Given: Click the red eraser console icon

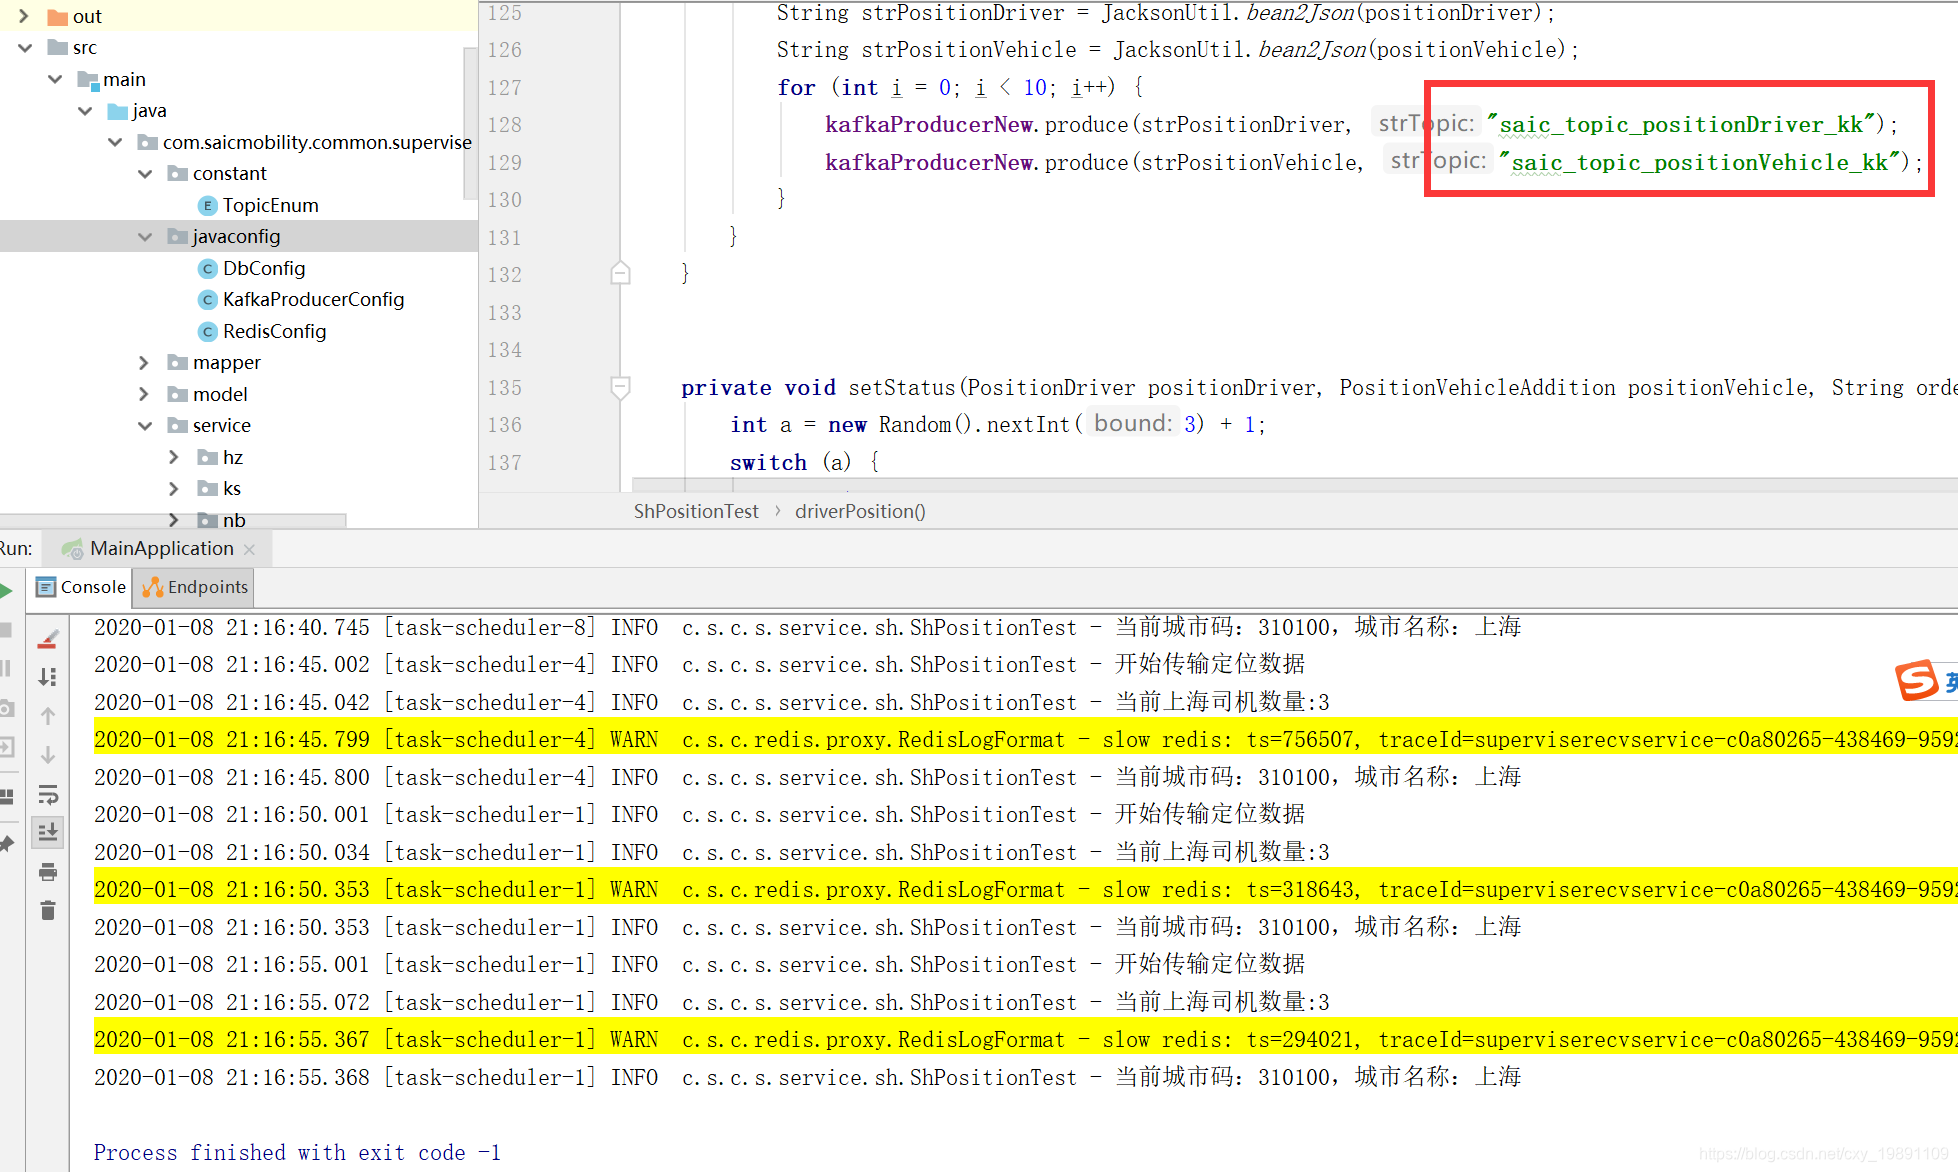Looking at the screenshot, I should 48,639.
